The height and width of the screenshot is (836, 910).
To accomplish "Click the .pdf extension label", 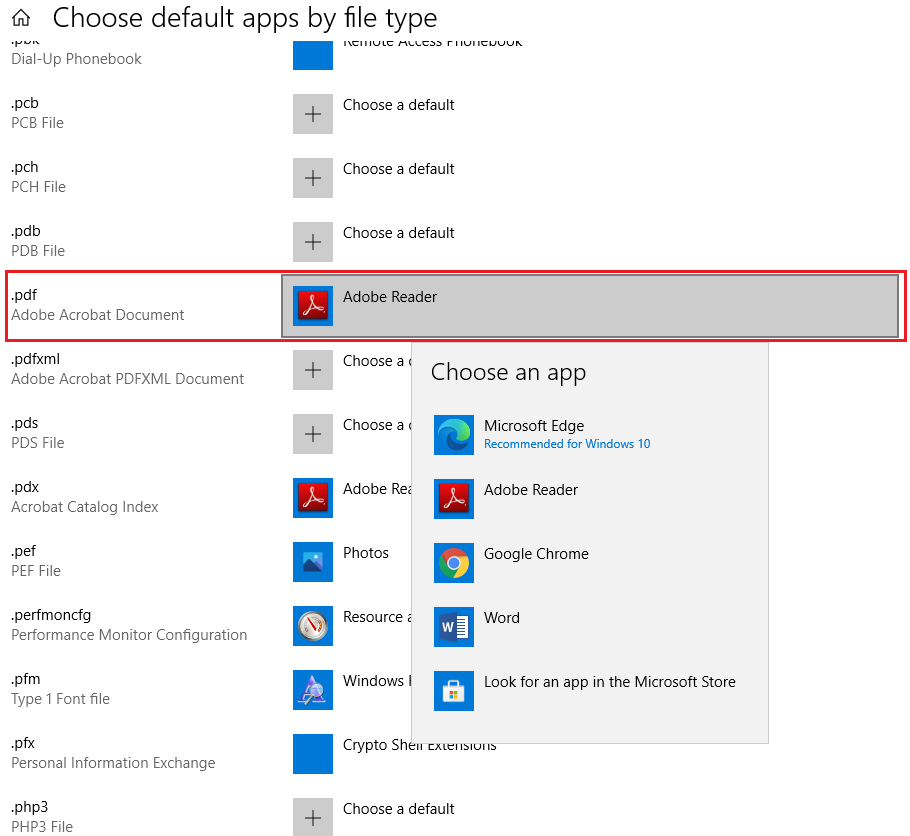I will [x=24, y=295].
